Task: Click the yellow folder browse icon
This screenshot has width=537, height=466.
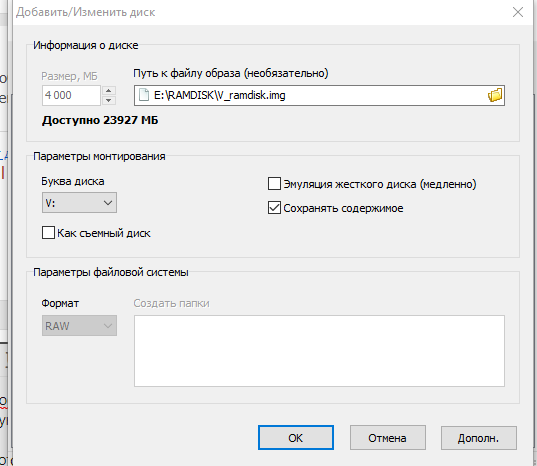Action: 495,95
